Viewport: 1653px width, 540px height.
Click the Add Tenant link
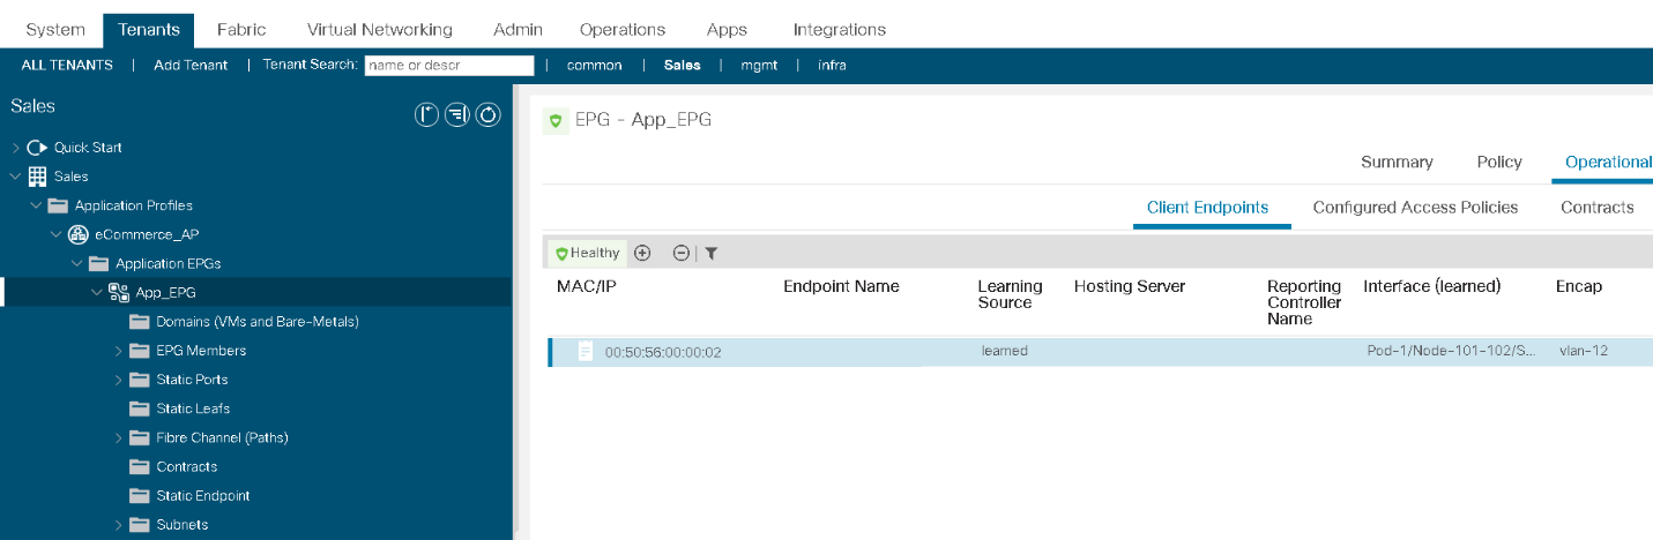pos(190,65)
